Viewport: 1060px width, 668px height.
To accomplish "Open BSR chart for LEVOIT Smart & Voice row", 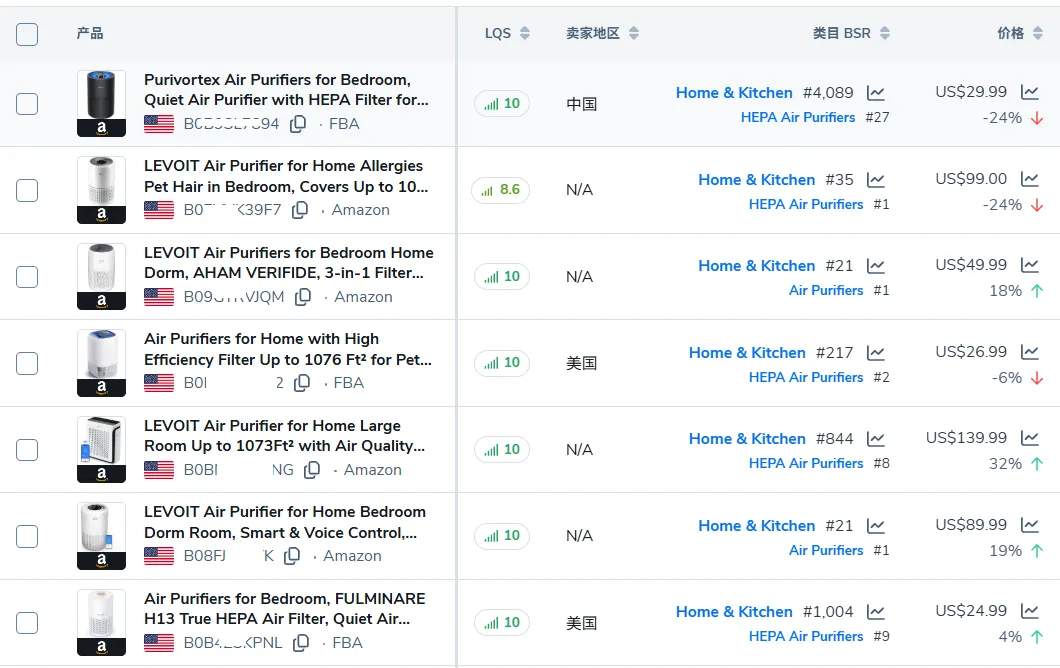I will tap(876, 525).
